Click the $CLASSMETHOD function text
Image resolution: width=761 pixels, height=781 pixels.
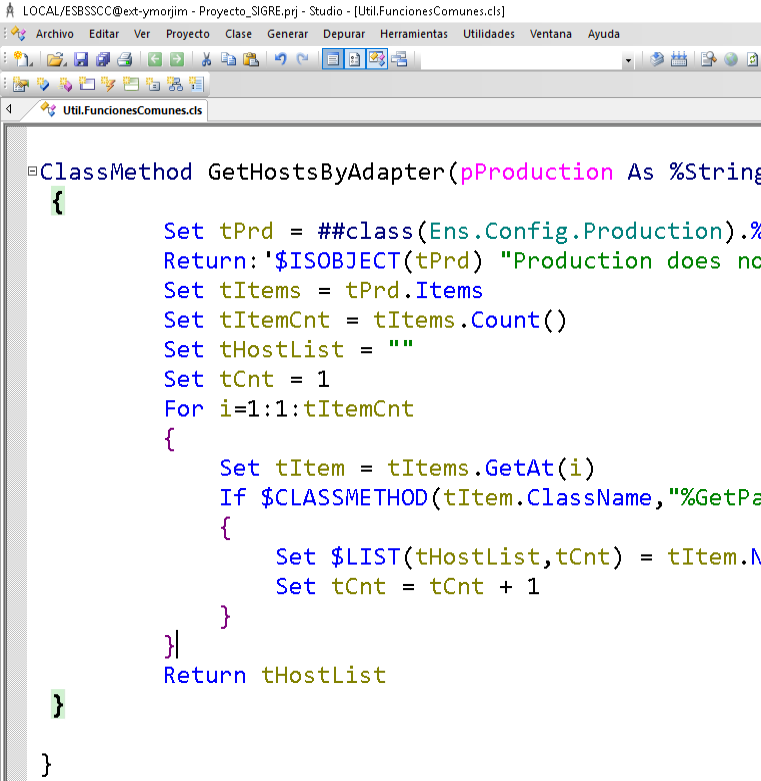pos(344,498)
